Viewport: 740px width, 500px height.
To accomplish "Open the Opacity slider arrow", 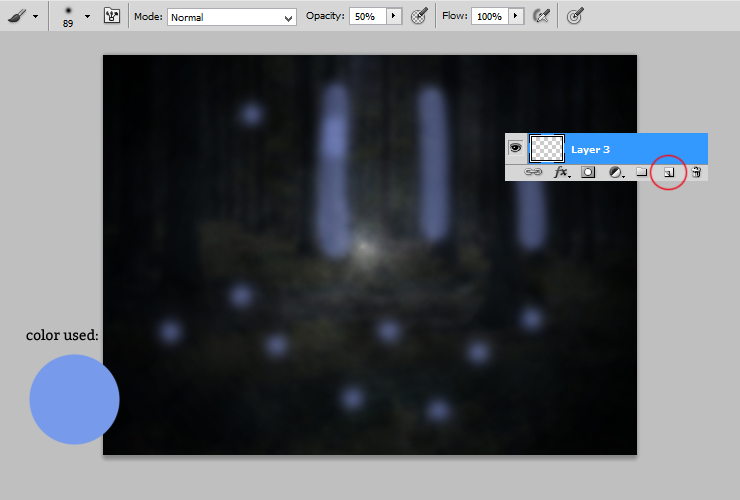I will pyautogui.click(x=394, y=16).
